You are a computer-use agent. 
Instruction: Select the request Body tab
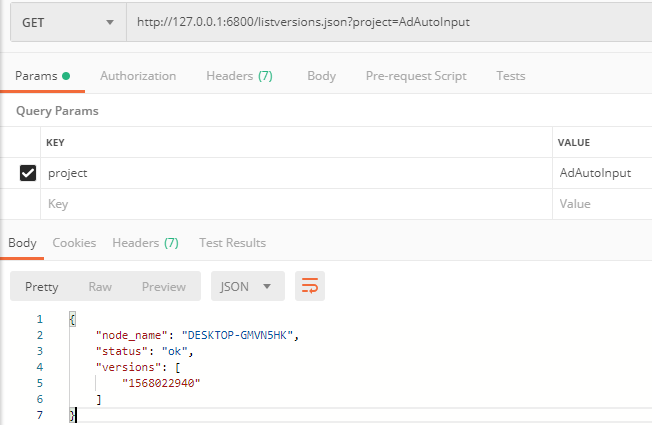point(321,76)
